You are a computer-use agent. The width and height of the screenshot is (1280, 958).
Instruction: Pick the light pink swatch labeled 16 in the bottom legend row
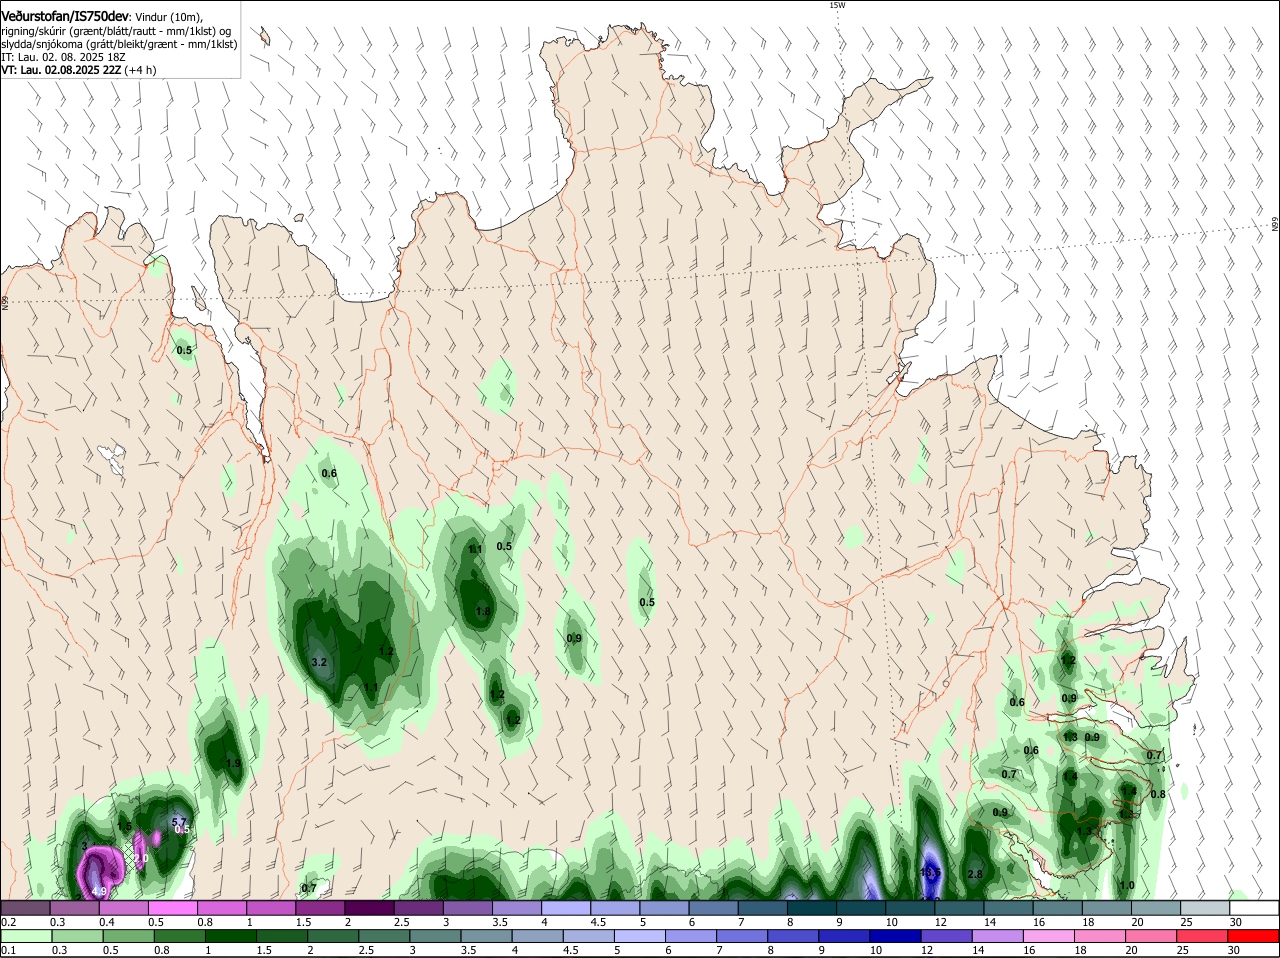pyautogui.click(x=1049, y=936)
